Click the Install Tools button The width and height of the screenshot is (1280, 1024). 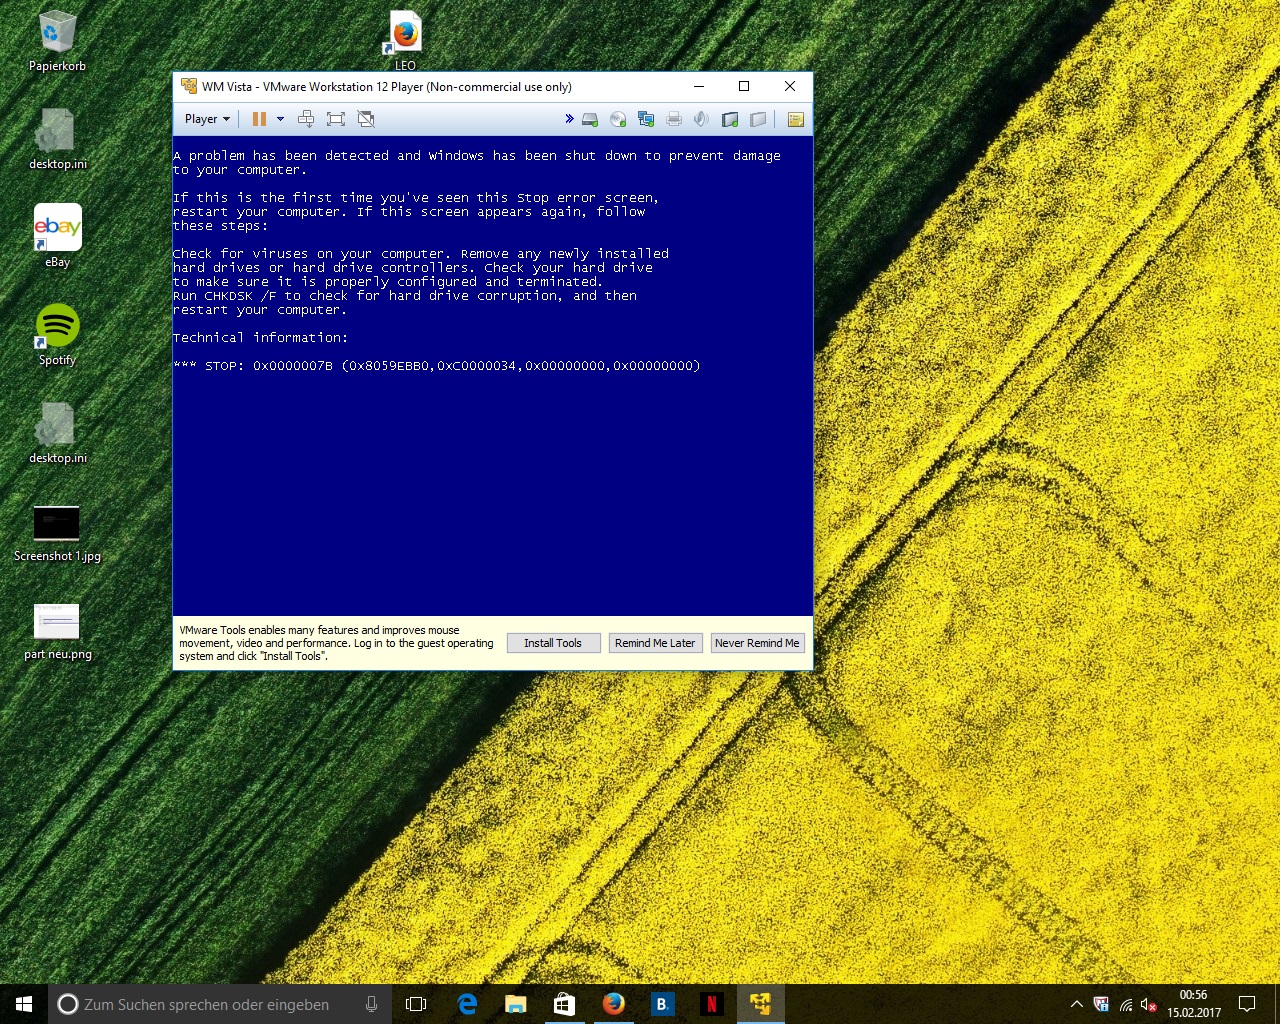tap(553, 643)
